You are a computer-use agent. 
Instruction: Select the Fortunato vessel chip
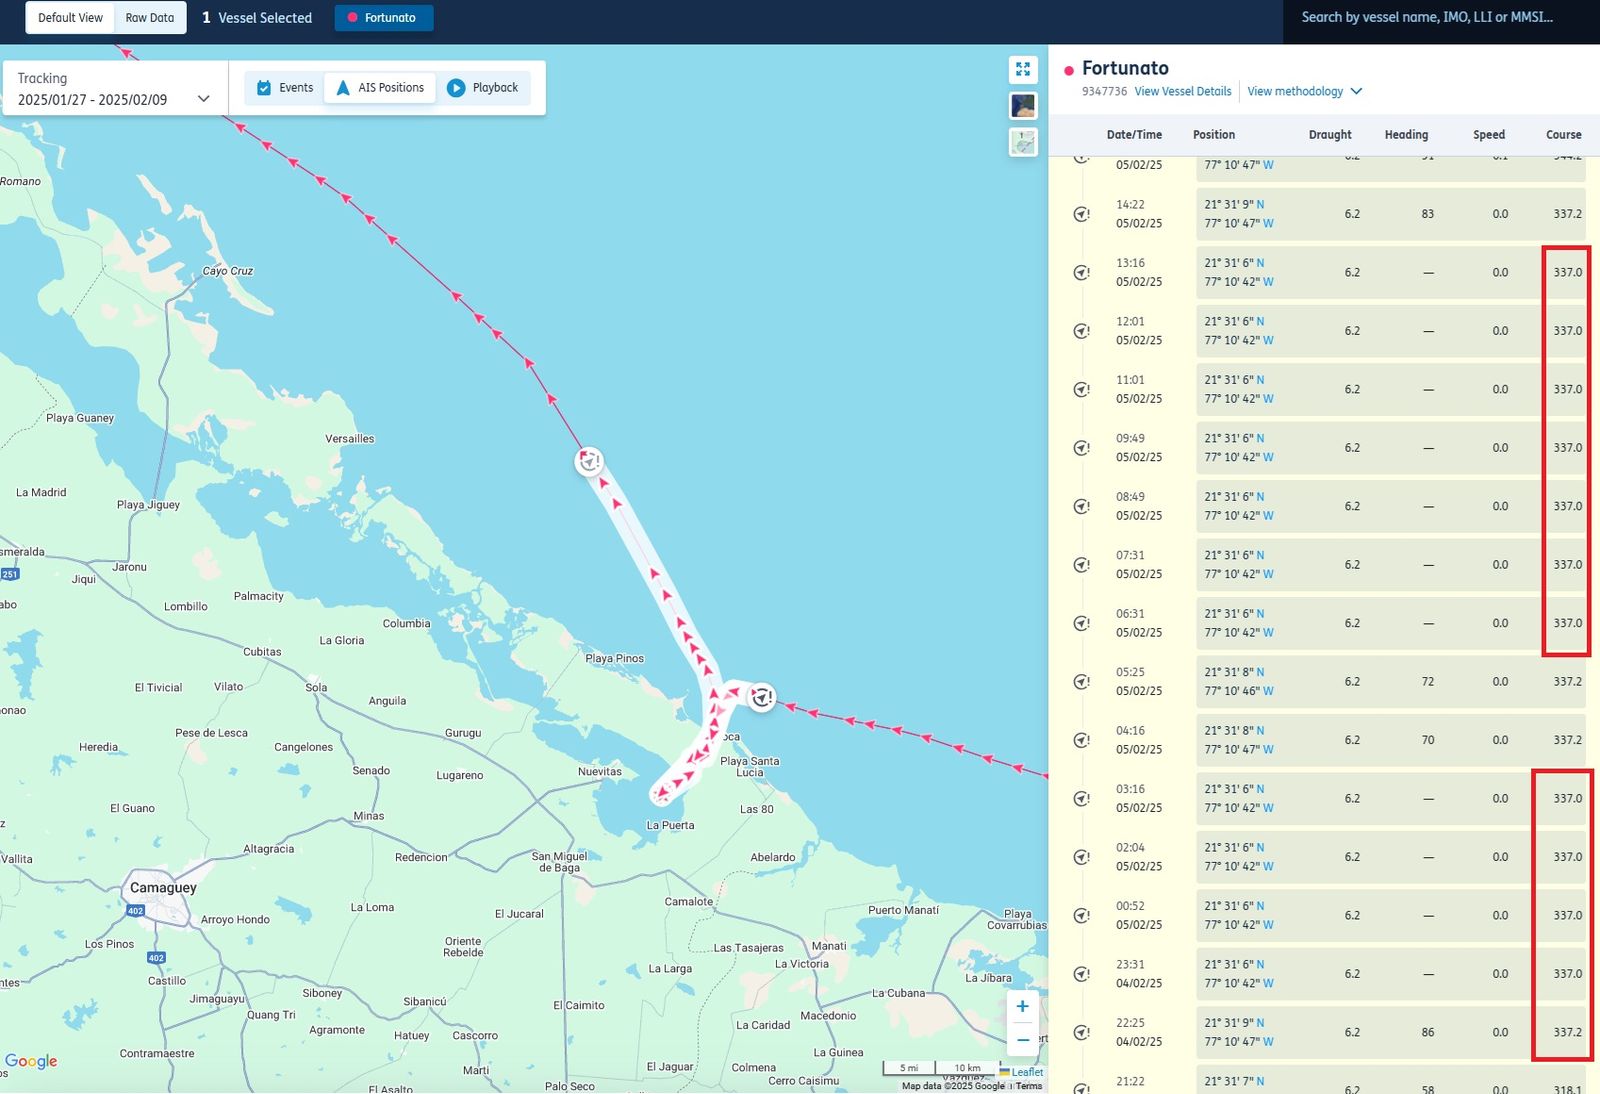coord(384,18)
